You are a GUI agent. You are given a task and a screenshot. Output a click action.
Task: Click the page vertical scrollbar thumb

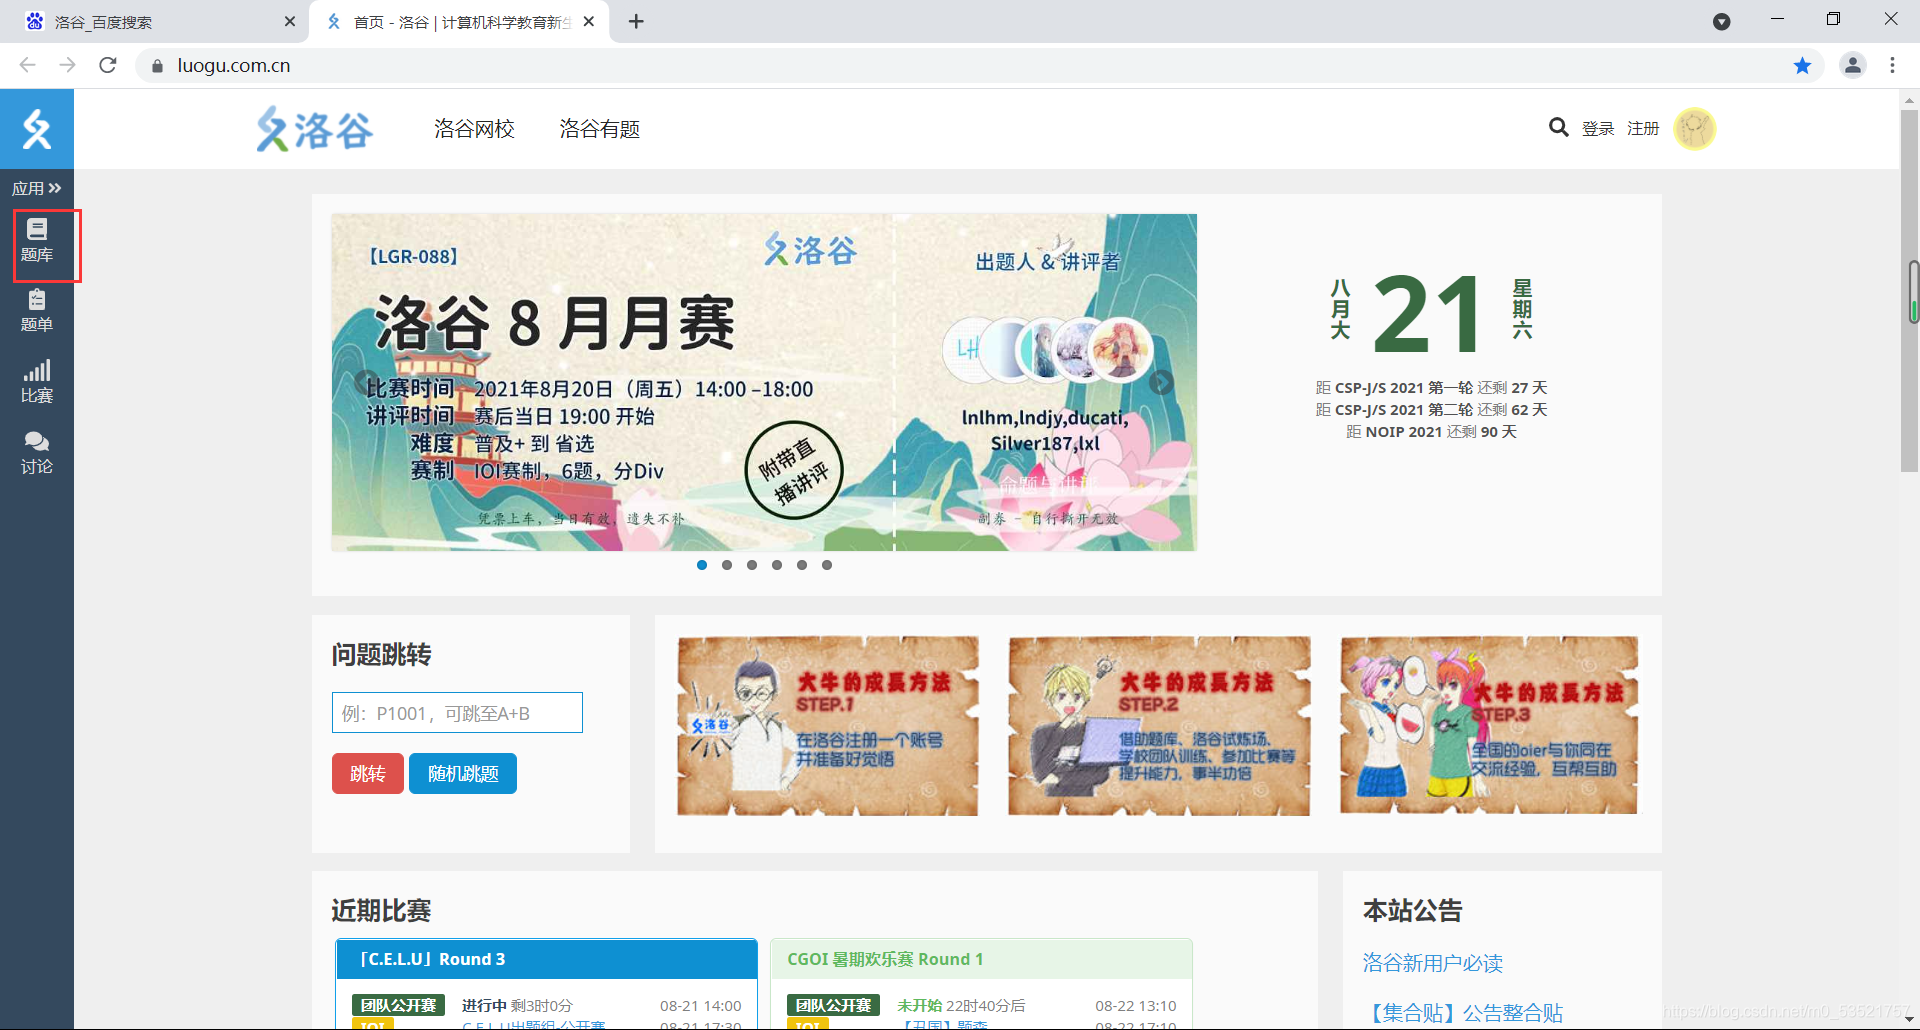coord(1910,290)
